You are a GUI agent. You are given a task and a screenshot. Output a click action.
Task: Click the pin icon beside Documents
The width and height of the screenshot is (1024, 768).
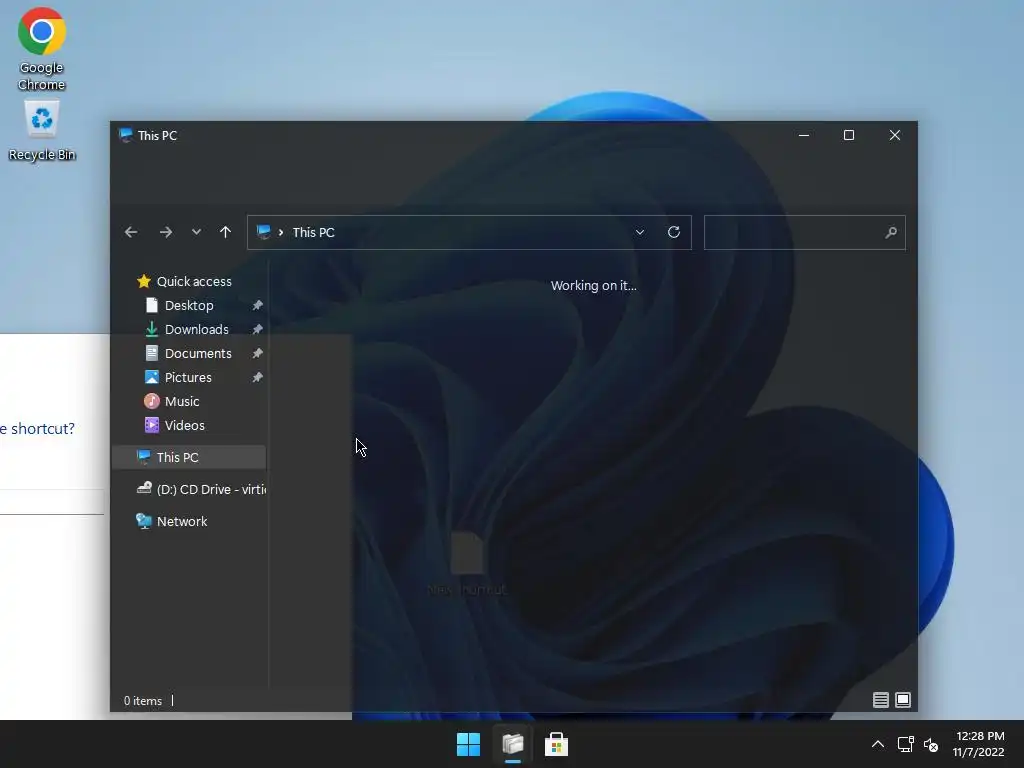pyautogui.click(x=257, y=353)
